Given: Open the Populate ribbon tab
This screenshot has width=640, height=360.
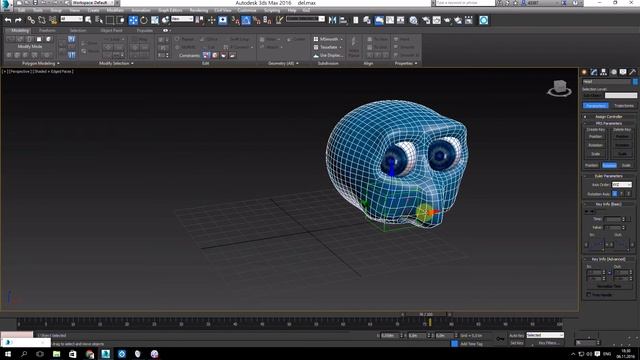Looking at the screenshot, I should (x=144, y=31).
